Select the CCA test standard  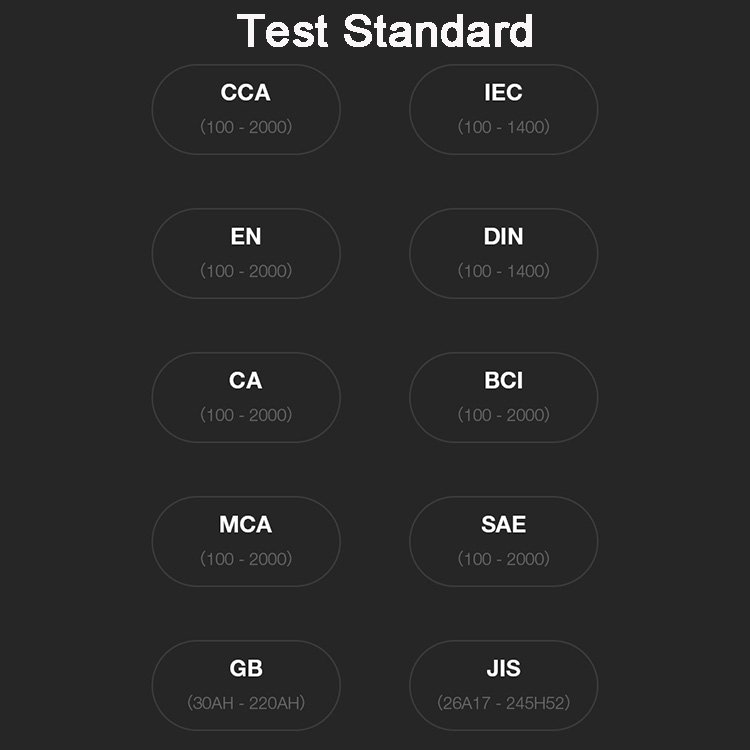coord(246,110)
